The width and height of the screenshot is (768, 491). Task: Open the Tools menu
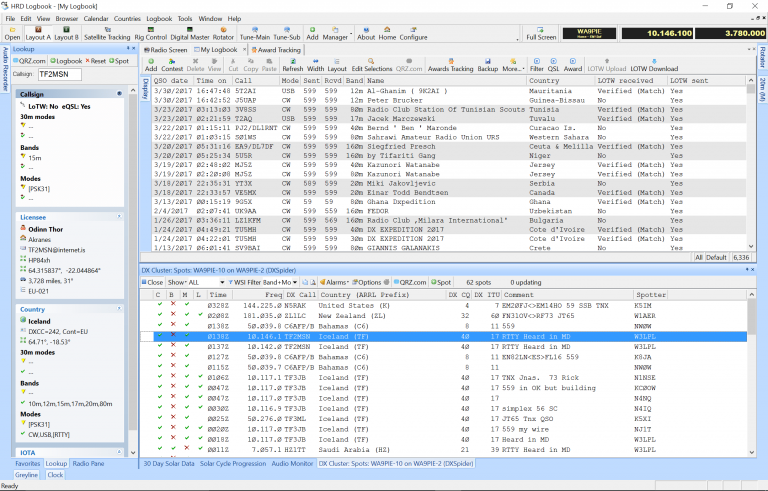click(185, 19)
